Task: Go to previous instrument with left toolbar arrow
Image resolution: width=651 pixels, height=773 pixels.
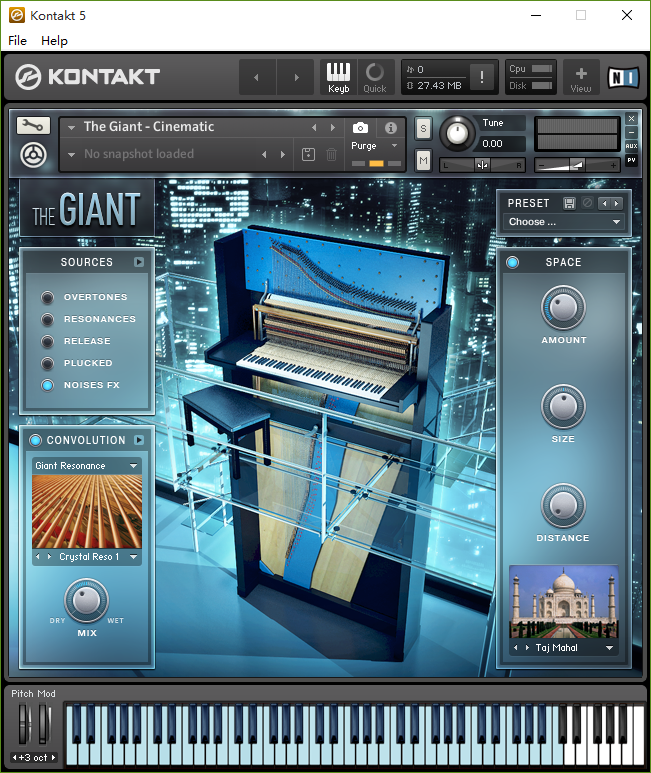Action: (x=257, y=77)
